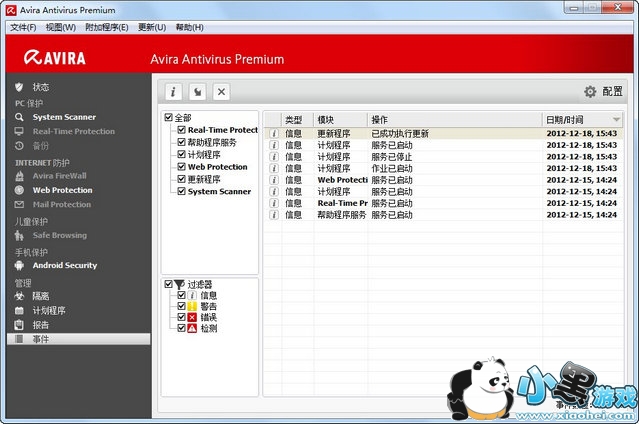Toggle the 信息 filter checkbox
639x424 pixels.
181,295
